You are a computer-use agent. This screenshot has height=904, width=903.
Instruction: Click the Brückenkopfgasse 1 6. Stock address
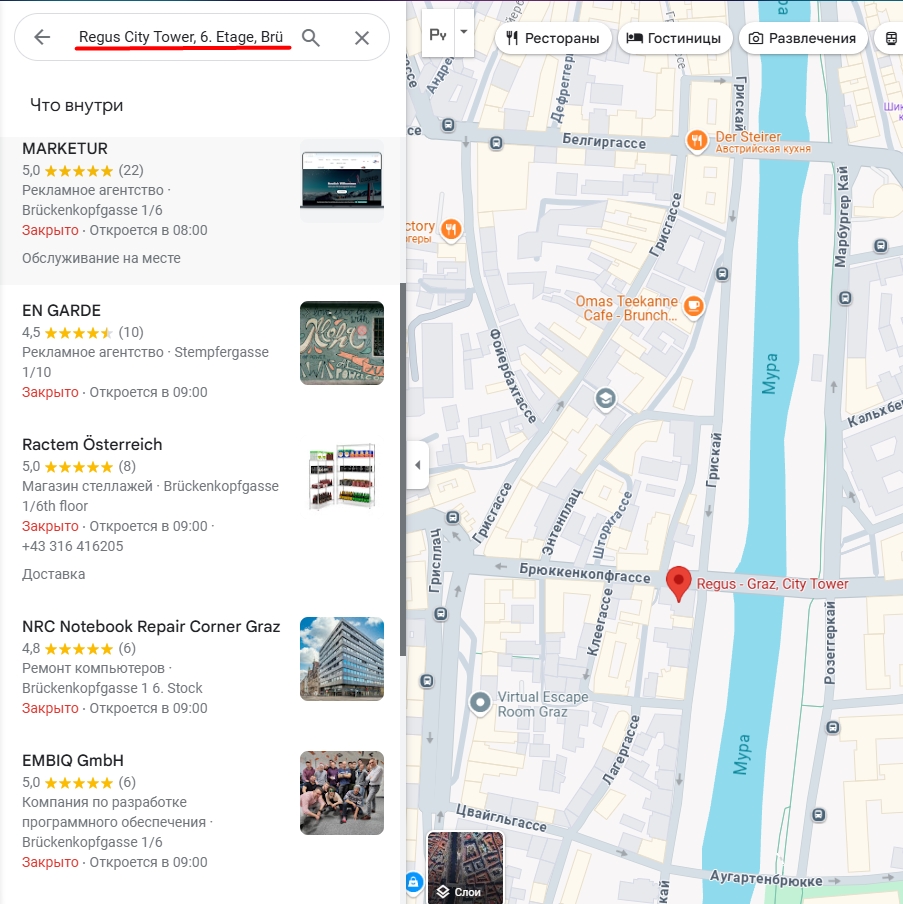click(x=112, y=688)
